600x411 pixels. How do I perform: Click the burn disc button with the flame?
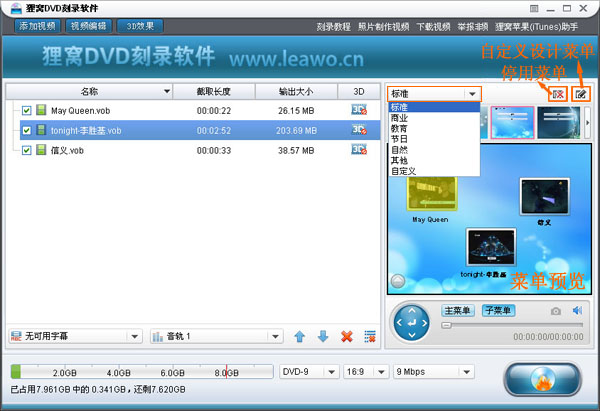[x=543, y=379]
